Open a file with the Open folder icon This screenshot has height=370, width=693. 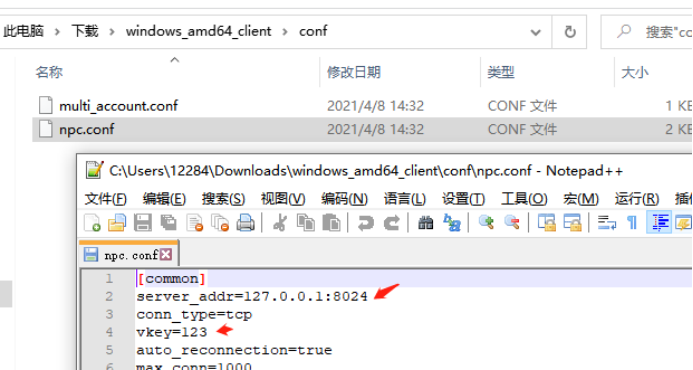point(117,222)
